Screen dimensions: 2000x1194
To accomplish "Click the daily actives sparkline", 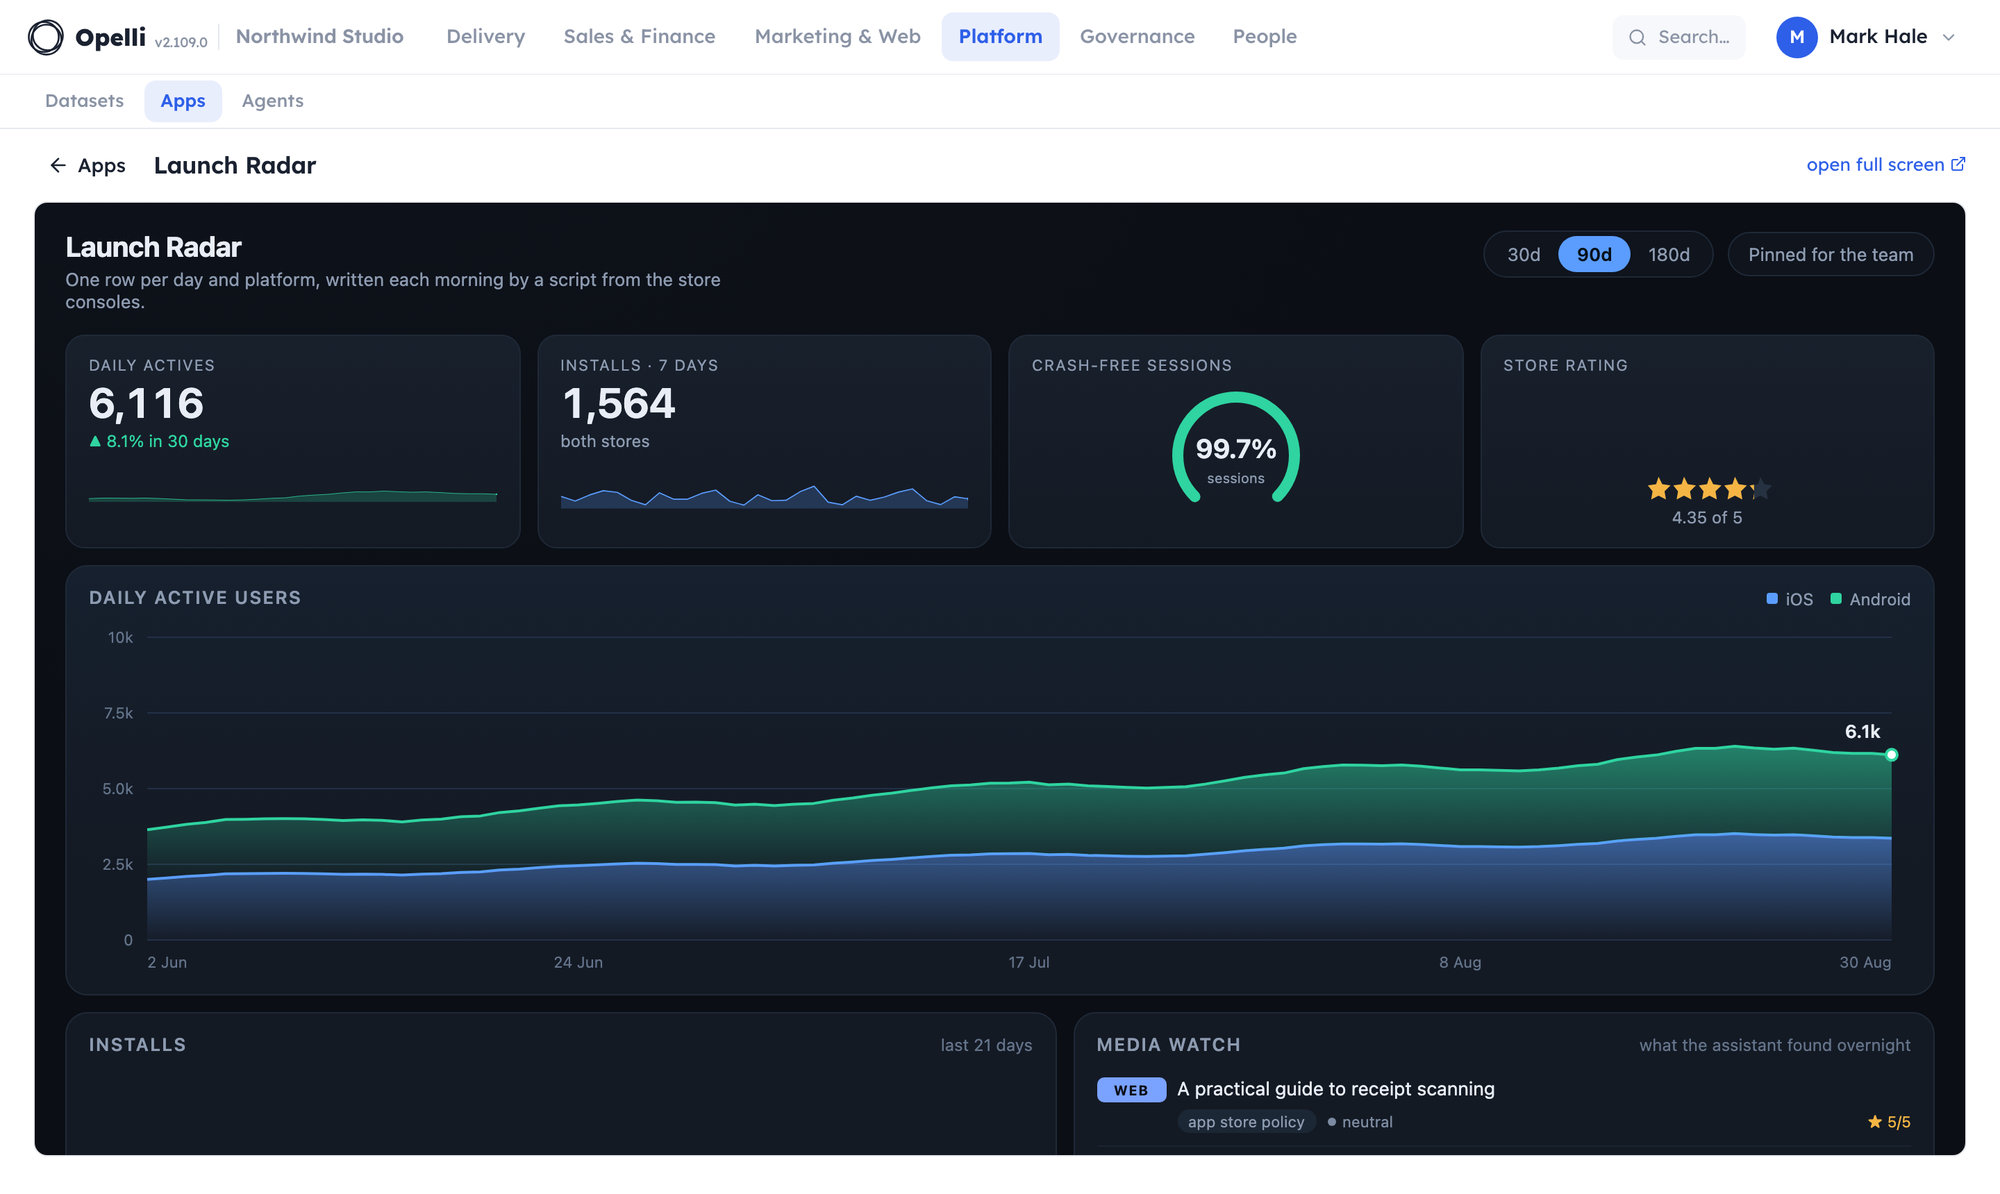I will click(292, 496).
